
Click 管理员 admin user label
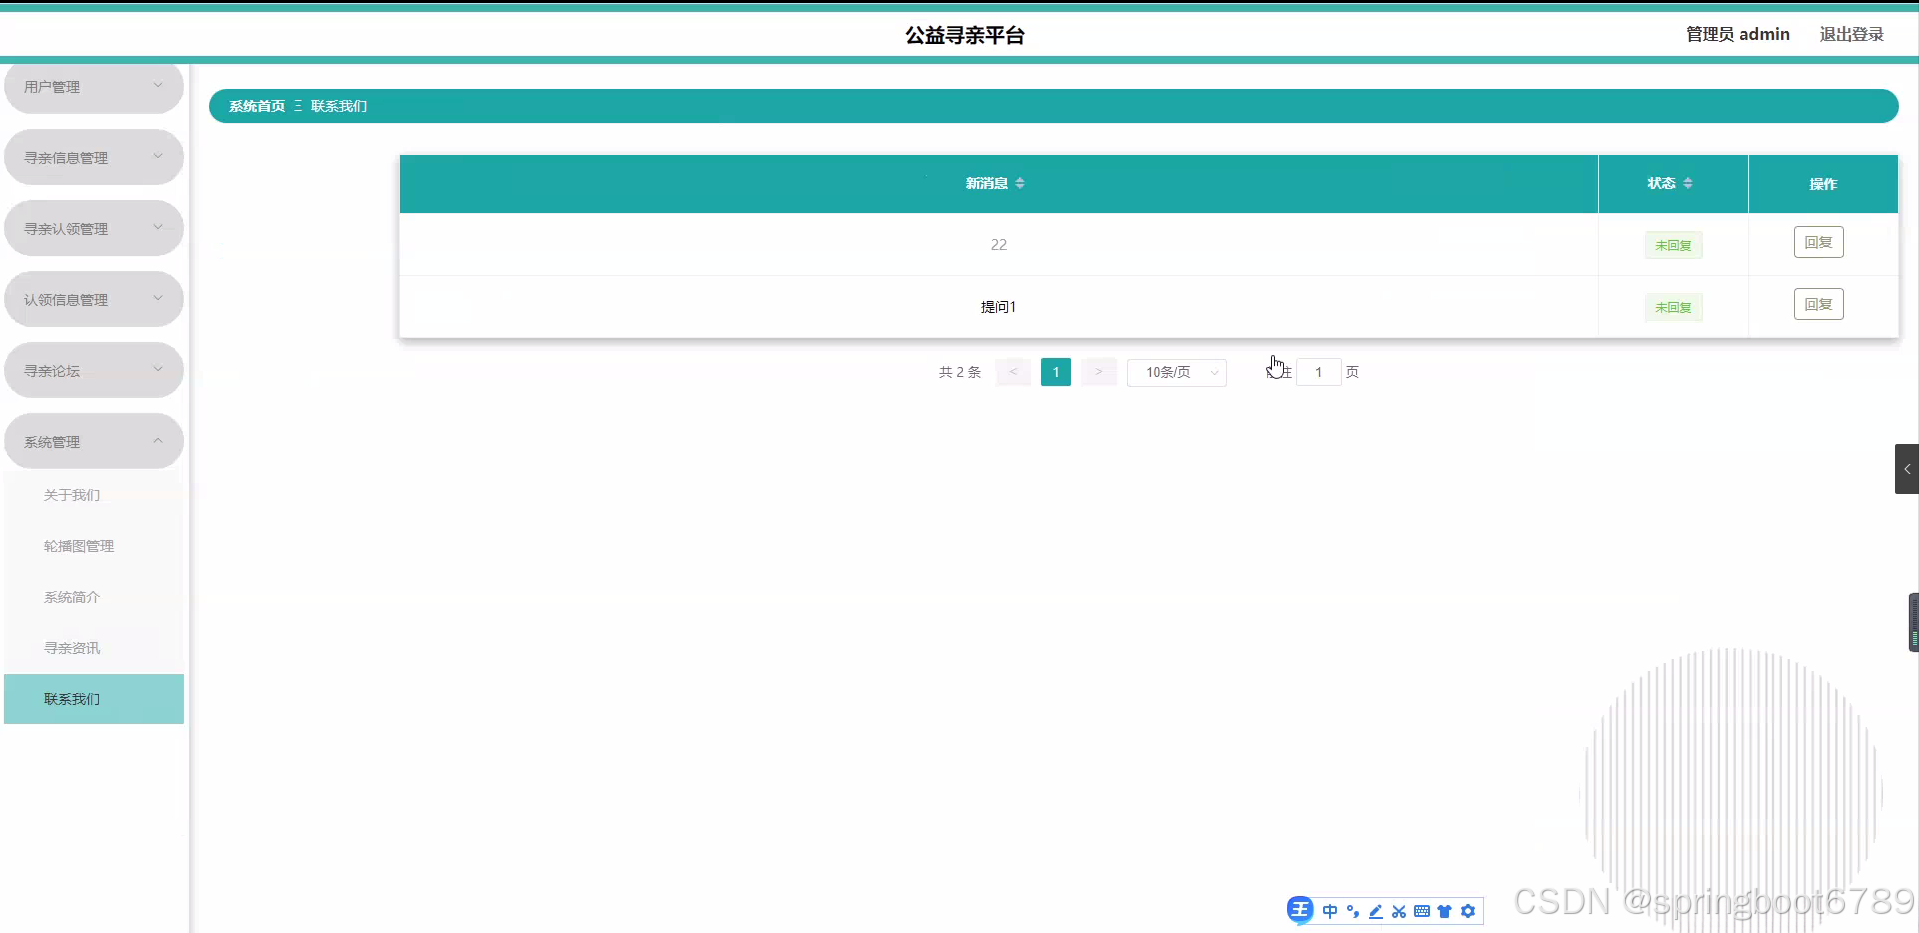point(1738,34)
